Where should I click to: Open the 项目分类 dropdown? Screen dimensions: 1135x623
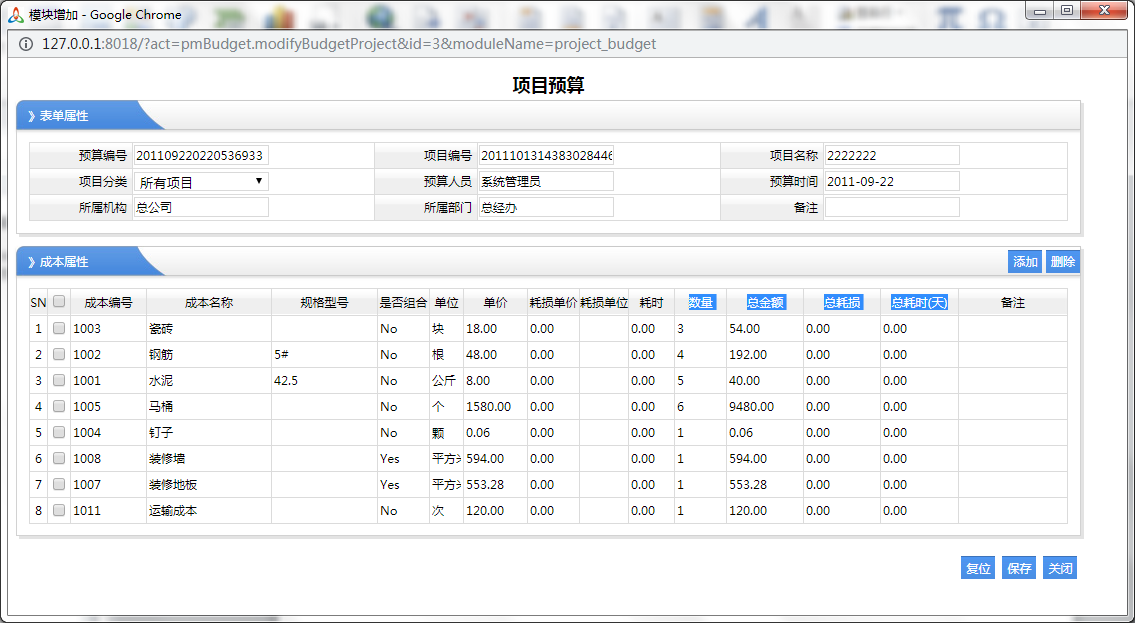(201, 182)
